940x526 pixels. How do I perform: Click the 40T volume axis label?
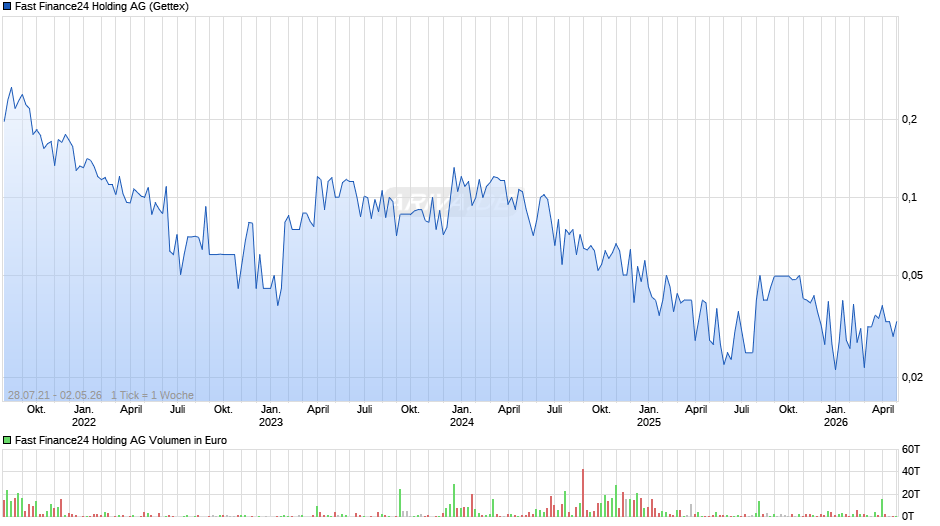pos(911,471)
